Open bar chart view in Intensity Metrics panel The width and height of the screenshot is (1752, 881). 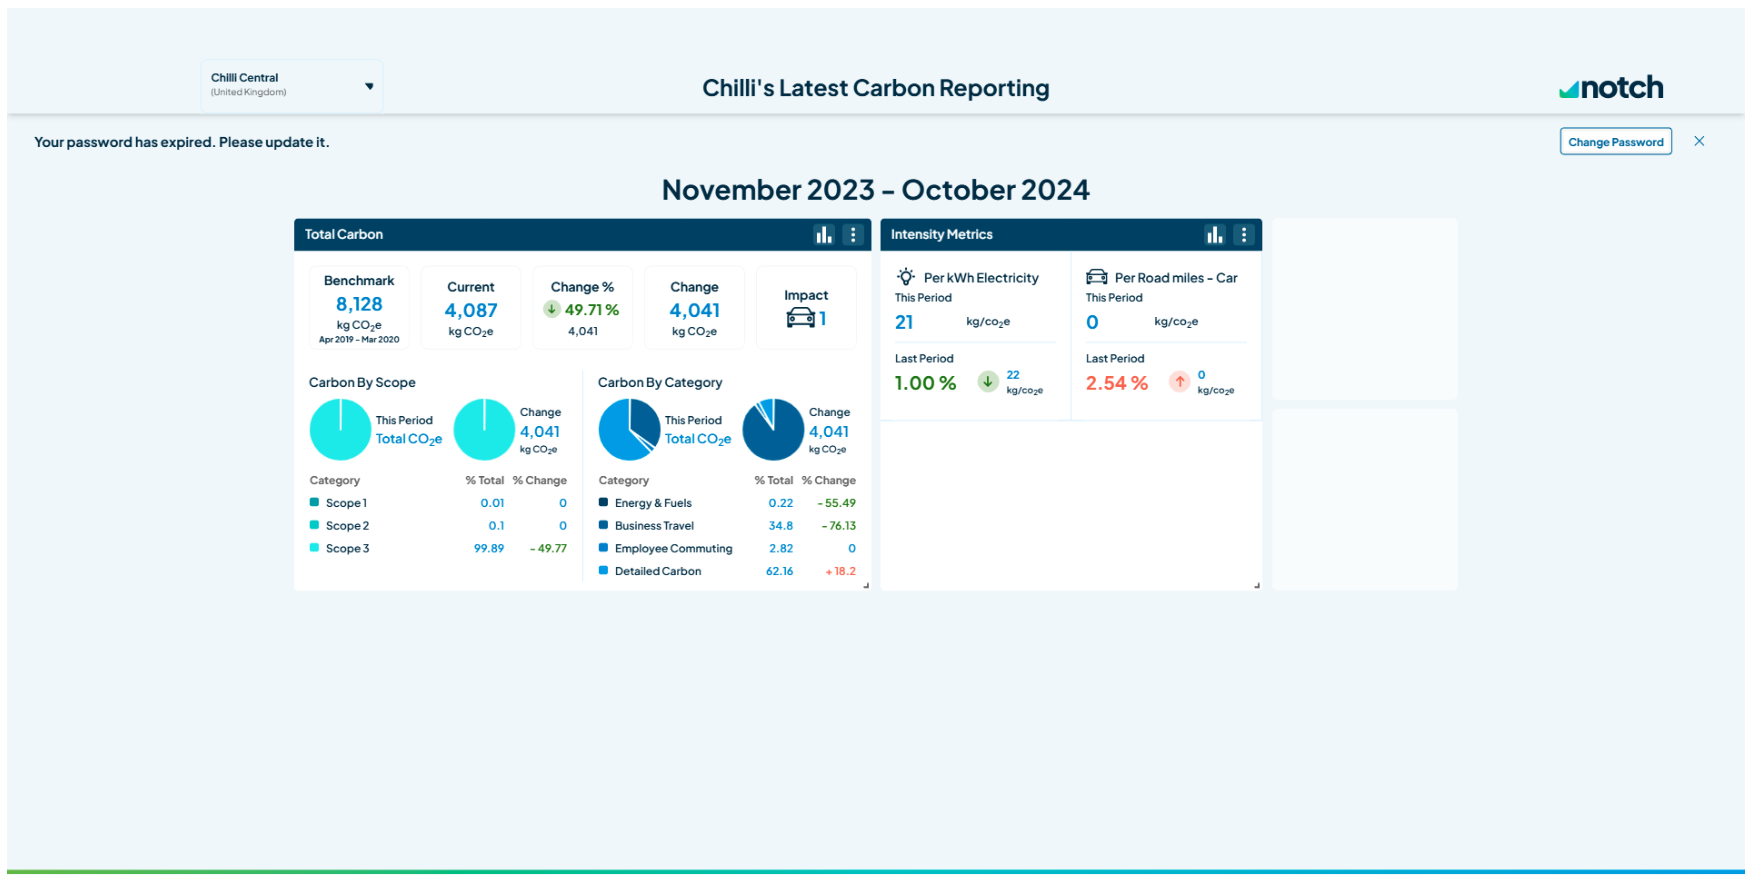click(x=1215, y=235)
